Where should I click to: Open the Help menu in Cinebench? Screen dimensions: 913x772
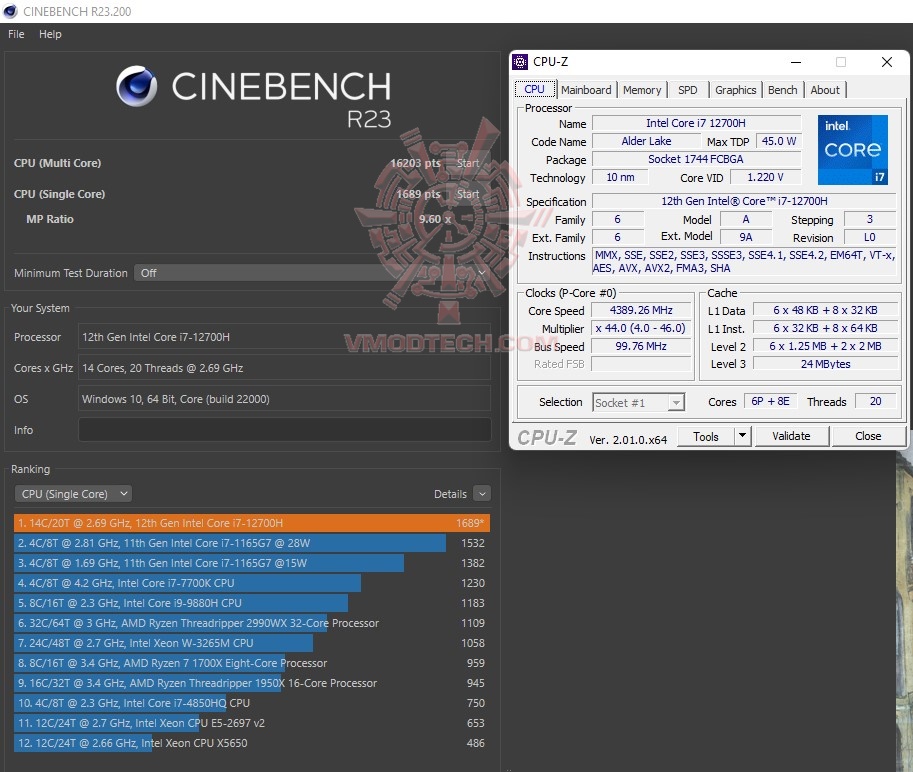coord(50,34)
